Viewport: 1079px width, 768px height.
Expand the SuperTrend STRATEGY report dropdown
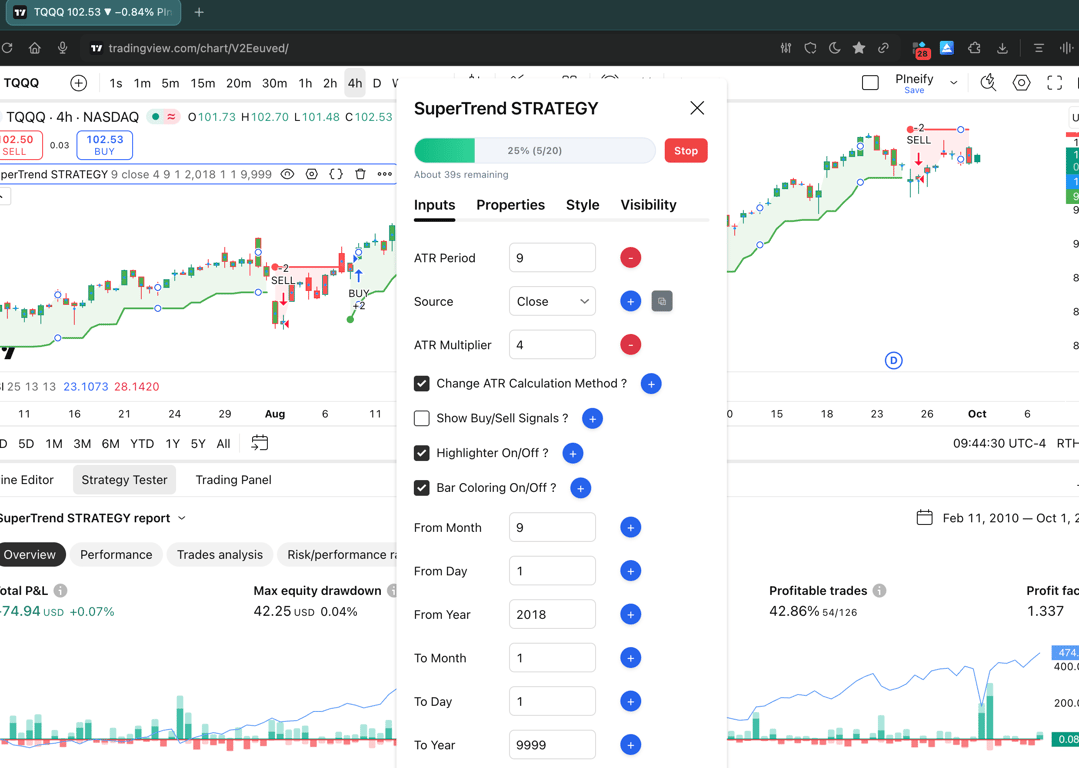[x=182, y=518]
